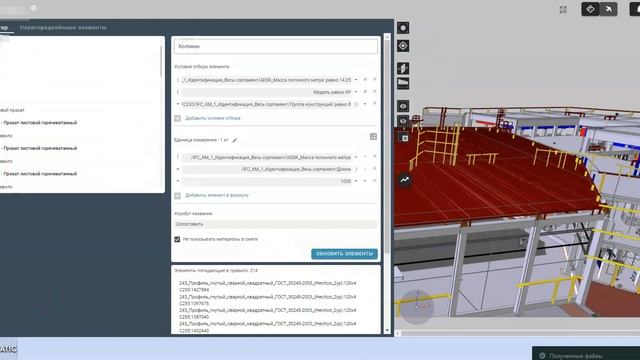
Task: Open the dropdown on 'Модель равно КР' row
Action: point(356,92)
